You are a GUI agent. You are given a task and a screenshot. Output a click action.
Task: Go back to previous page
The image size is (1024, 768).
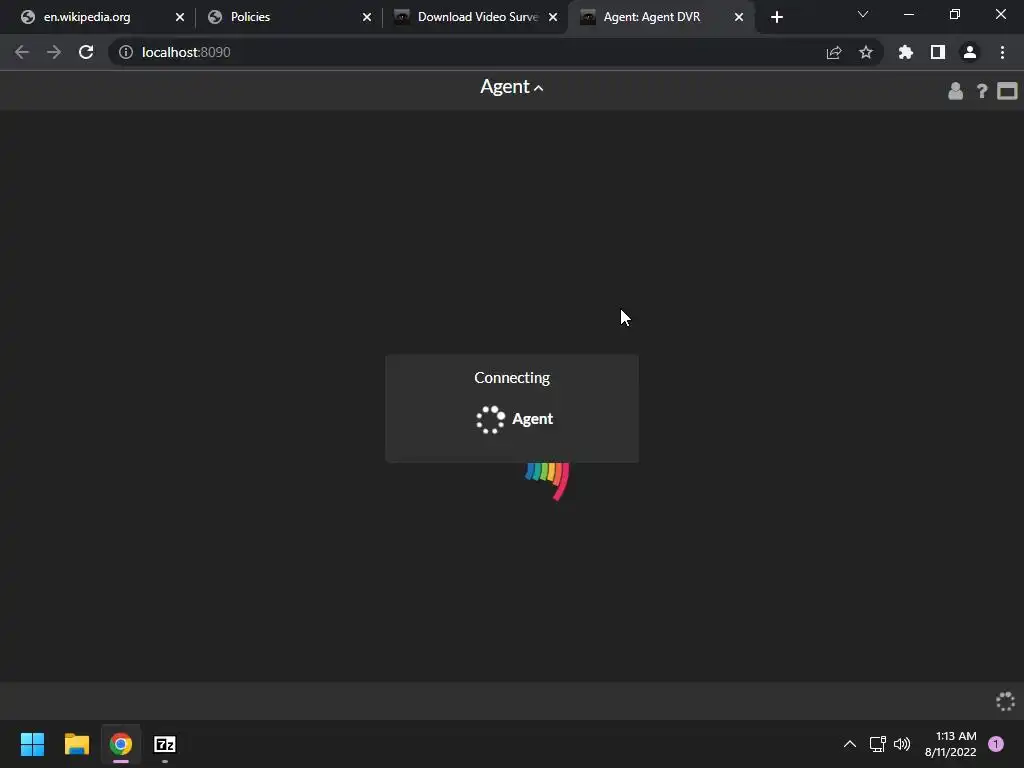click(x=22, y=52)
